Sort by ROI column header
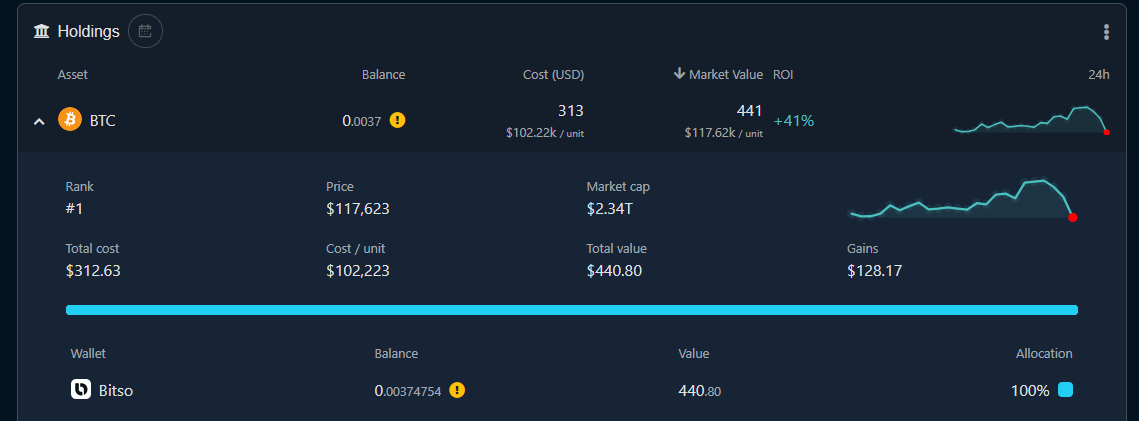Viewport: 1139px width, 421px height. (783, 74)
